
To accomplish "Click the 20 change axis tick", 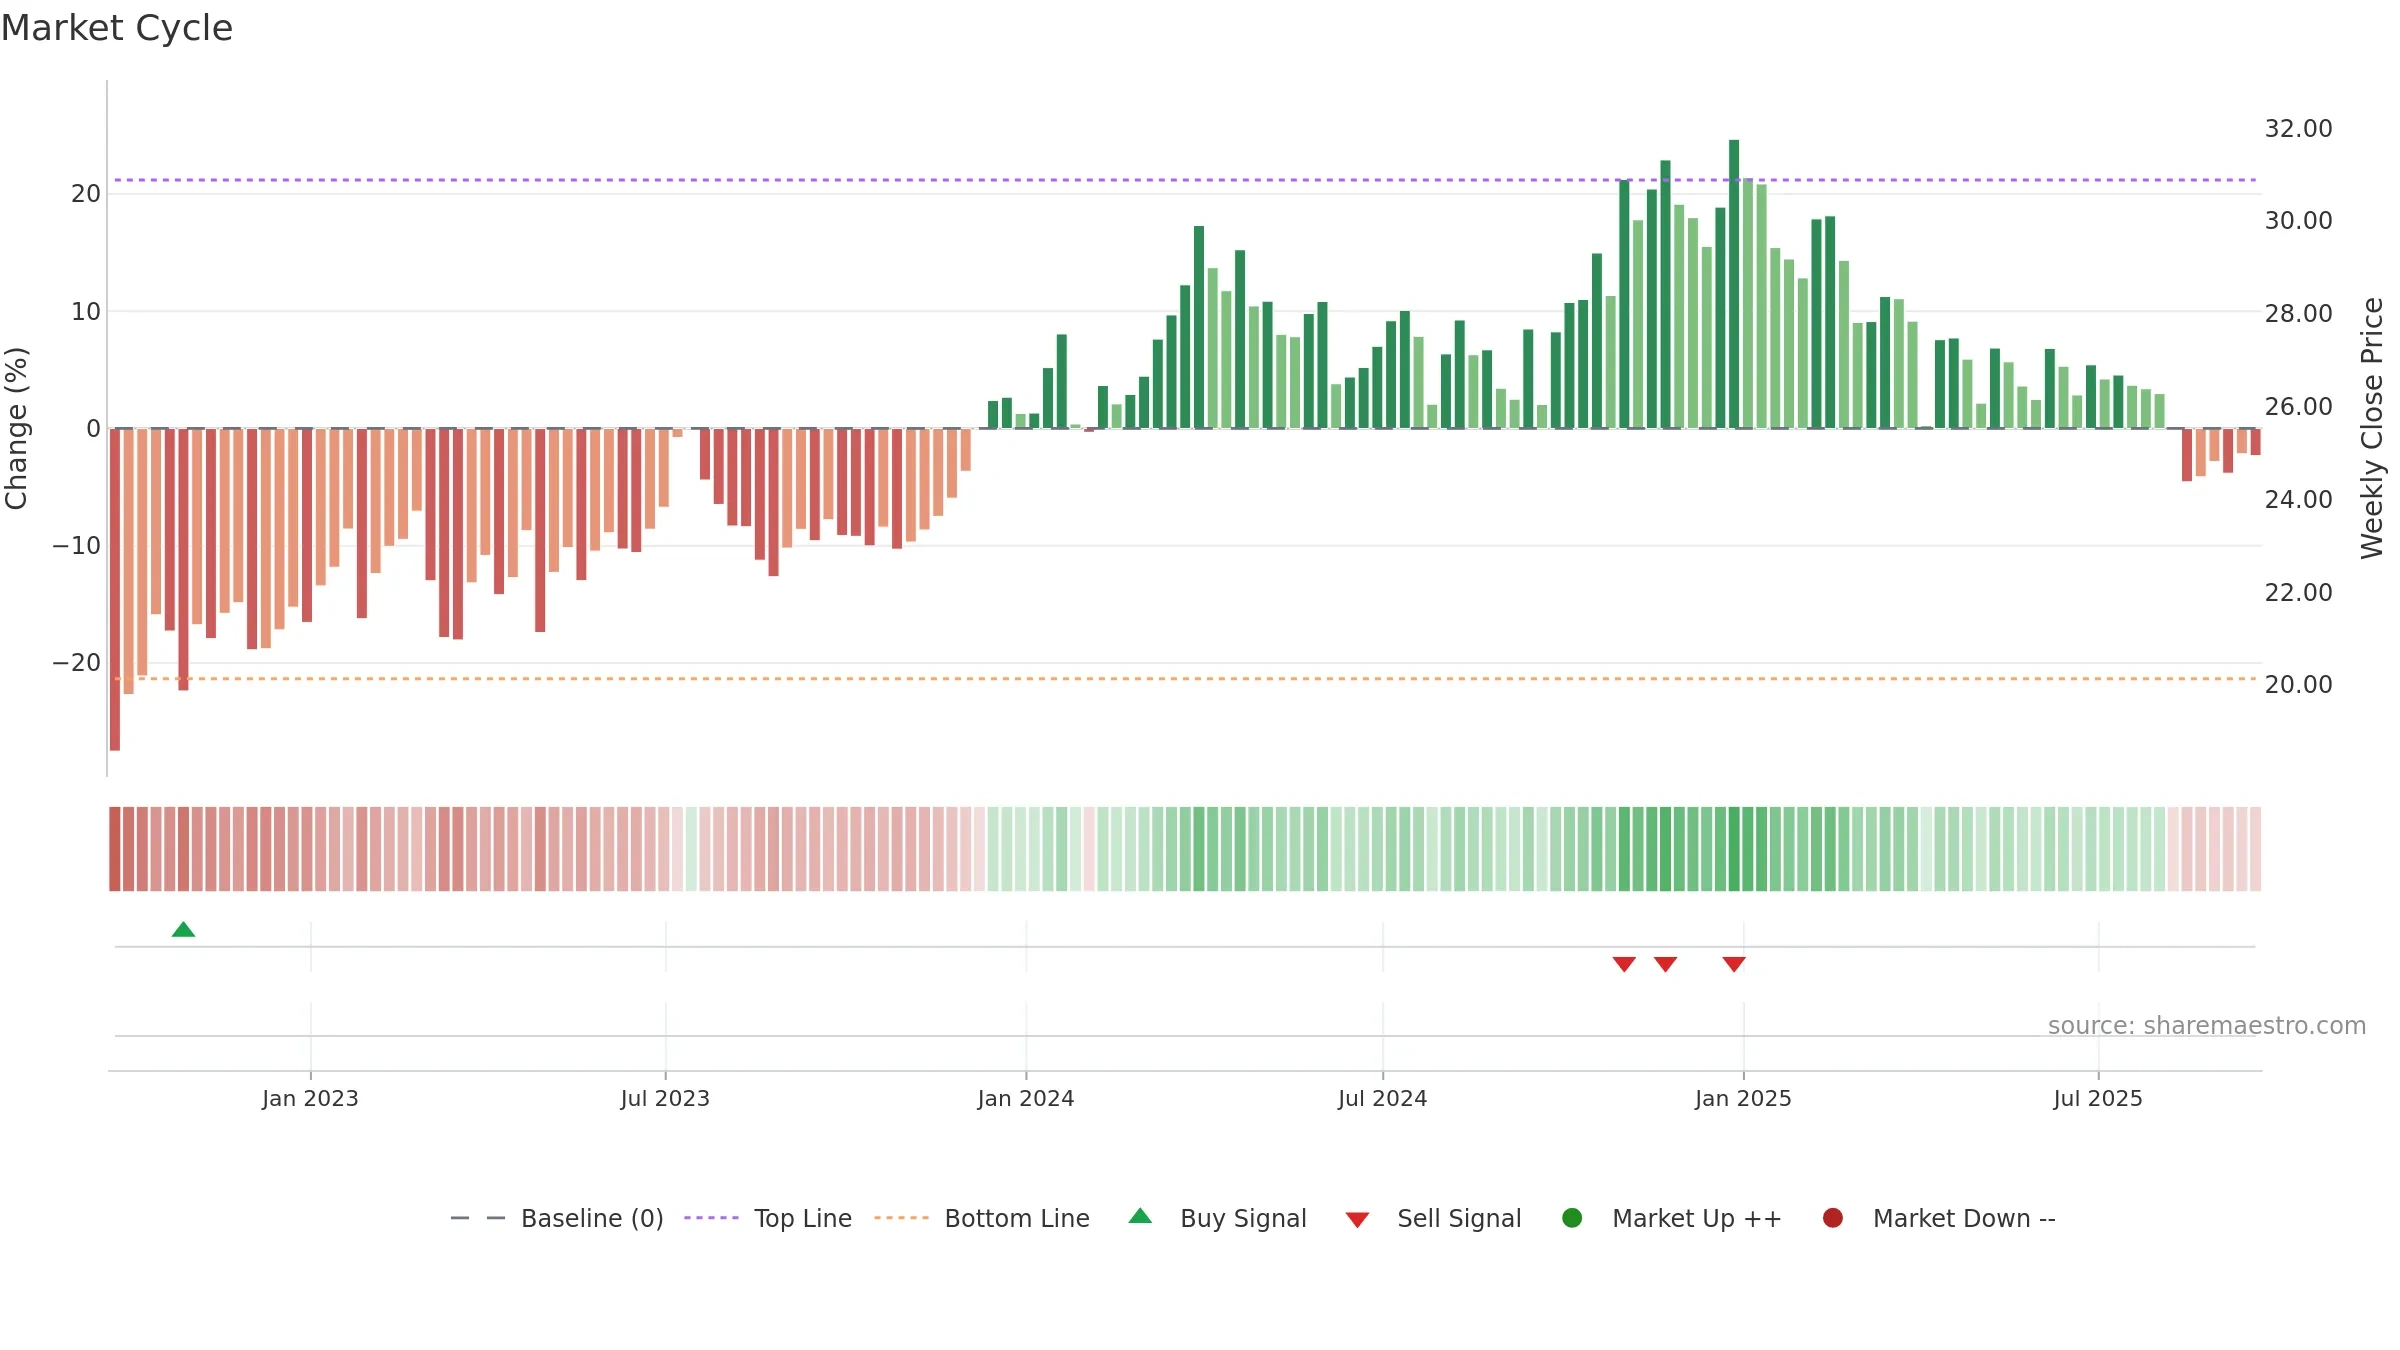I will pyautogui.click(x=86, y=193).
